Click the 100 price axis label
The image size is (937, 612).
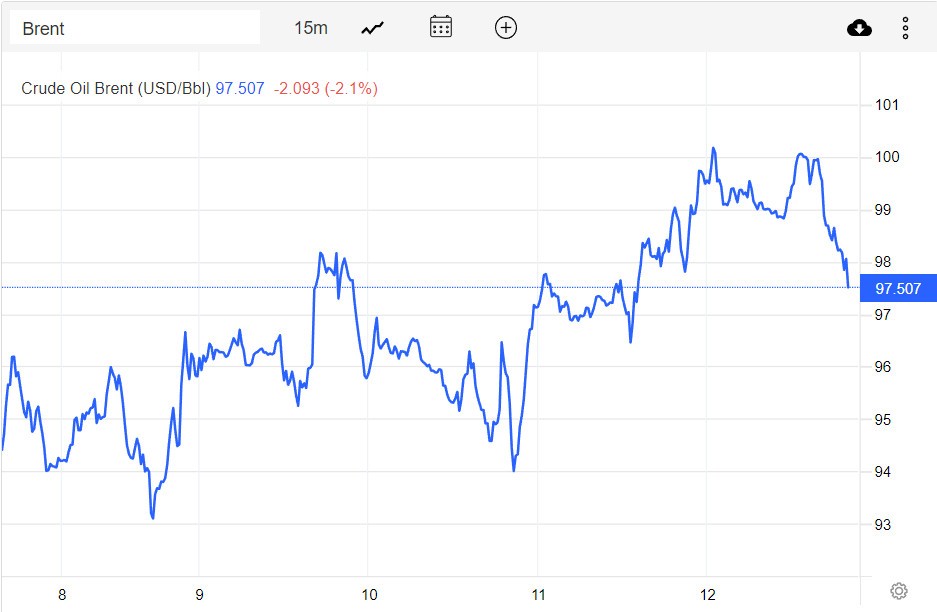(887, 157)
